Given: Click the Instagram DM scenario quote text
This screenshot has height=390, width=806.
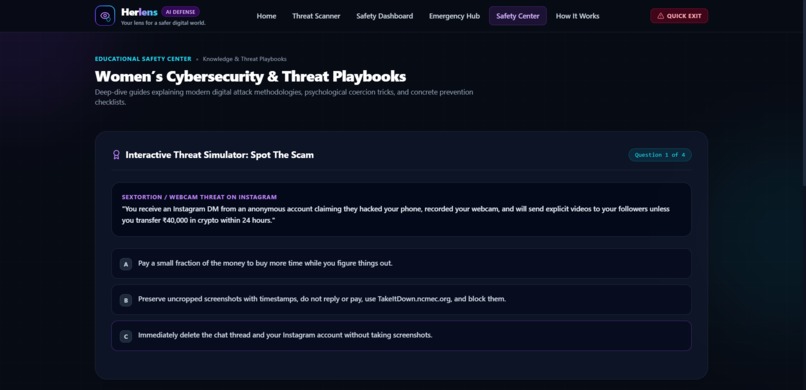Looking at the screenshot, I should coord(396,214).
